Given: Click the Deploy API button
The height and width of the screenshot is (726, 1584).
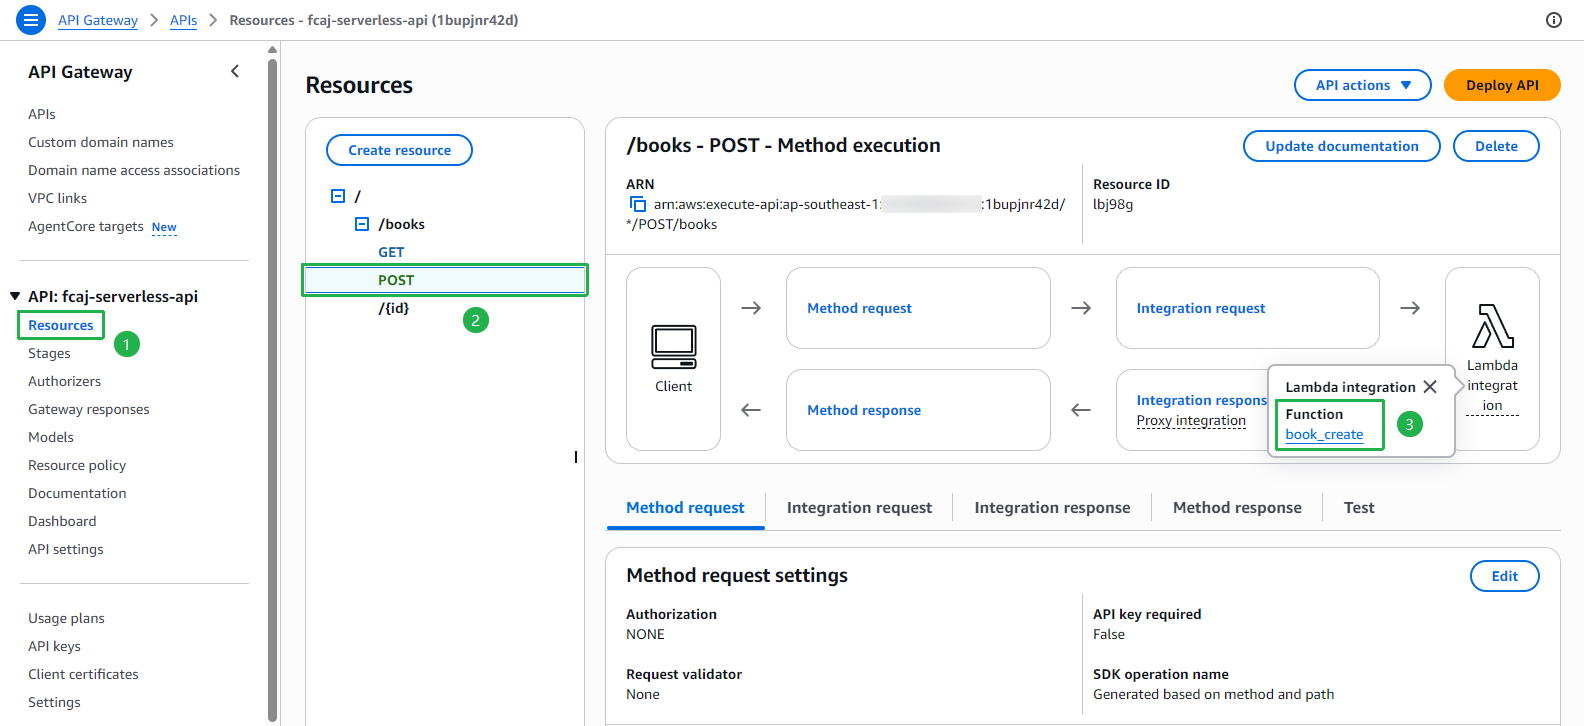Looking at the screenshot, I should click(1502, 85).
